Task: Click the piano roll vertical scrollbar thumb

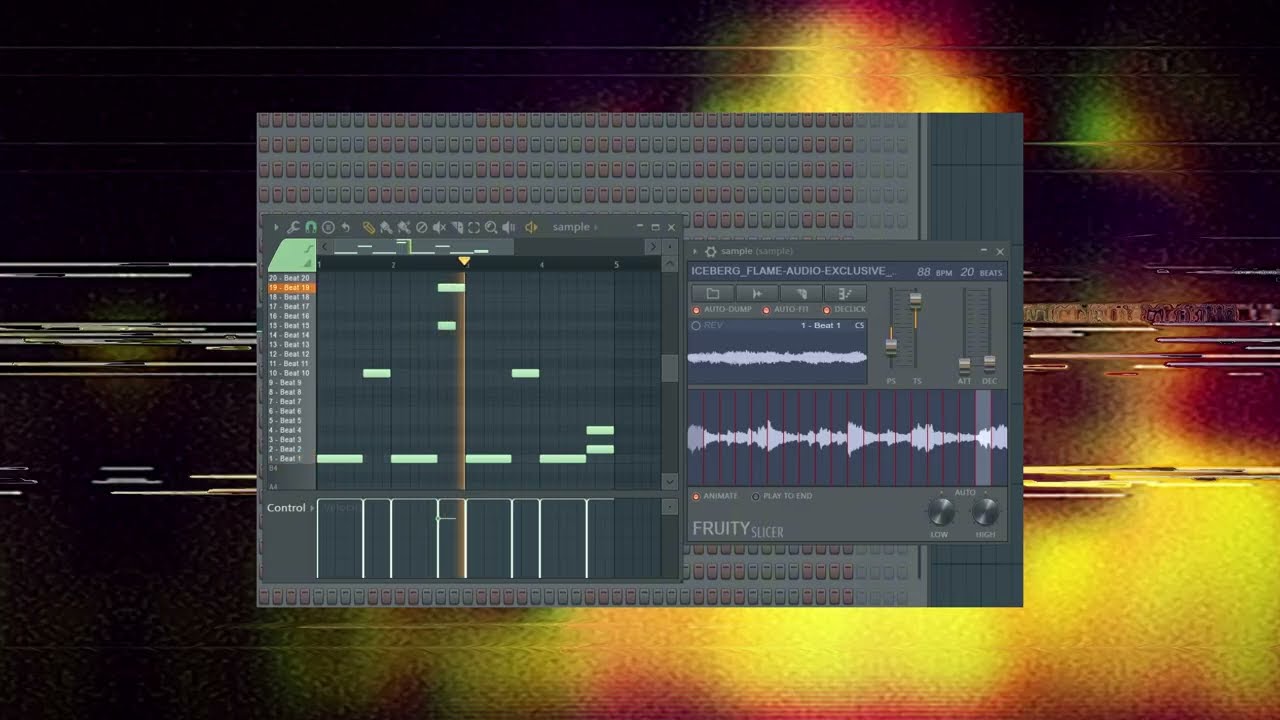Action: pos(669,367)
